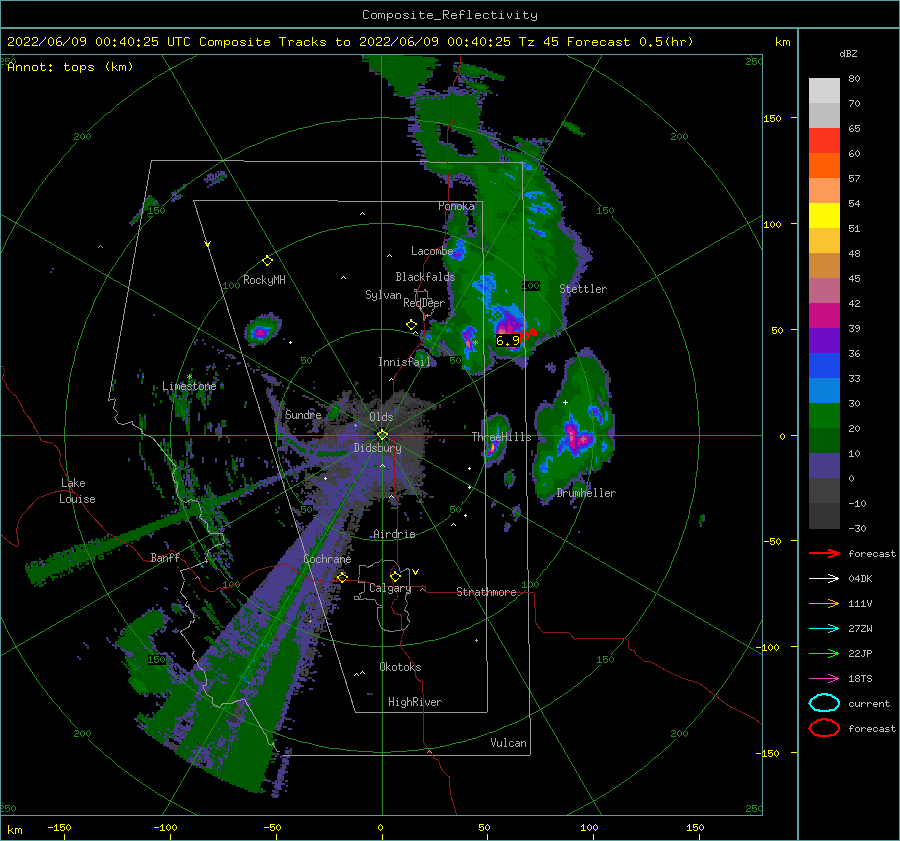Click the dBZ legend heading
900x841 pixels.
[x=848, y=53]
